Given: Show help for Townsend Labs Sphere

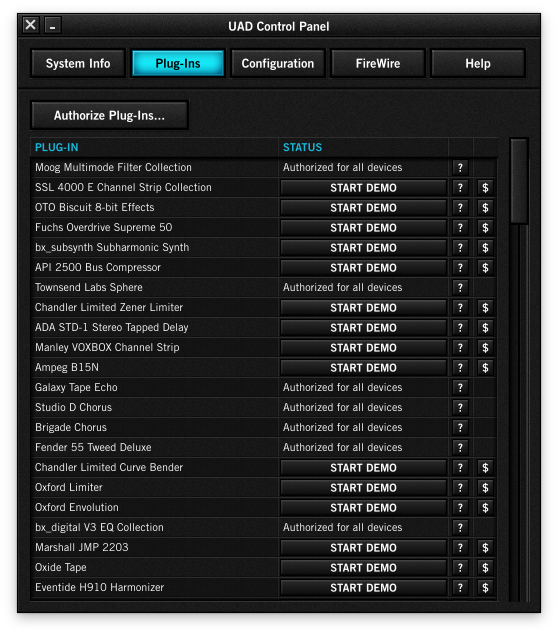Looking at the screenshot, I should [460, 287].
